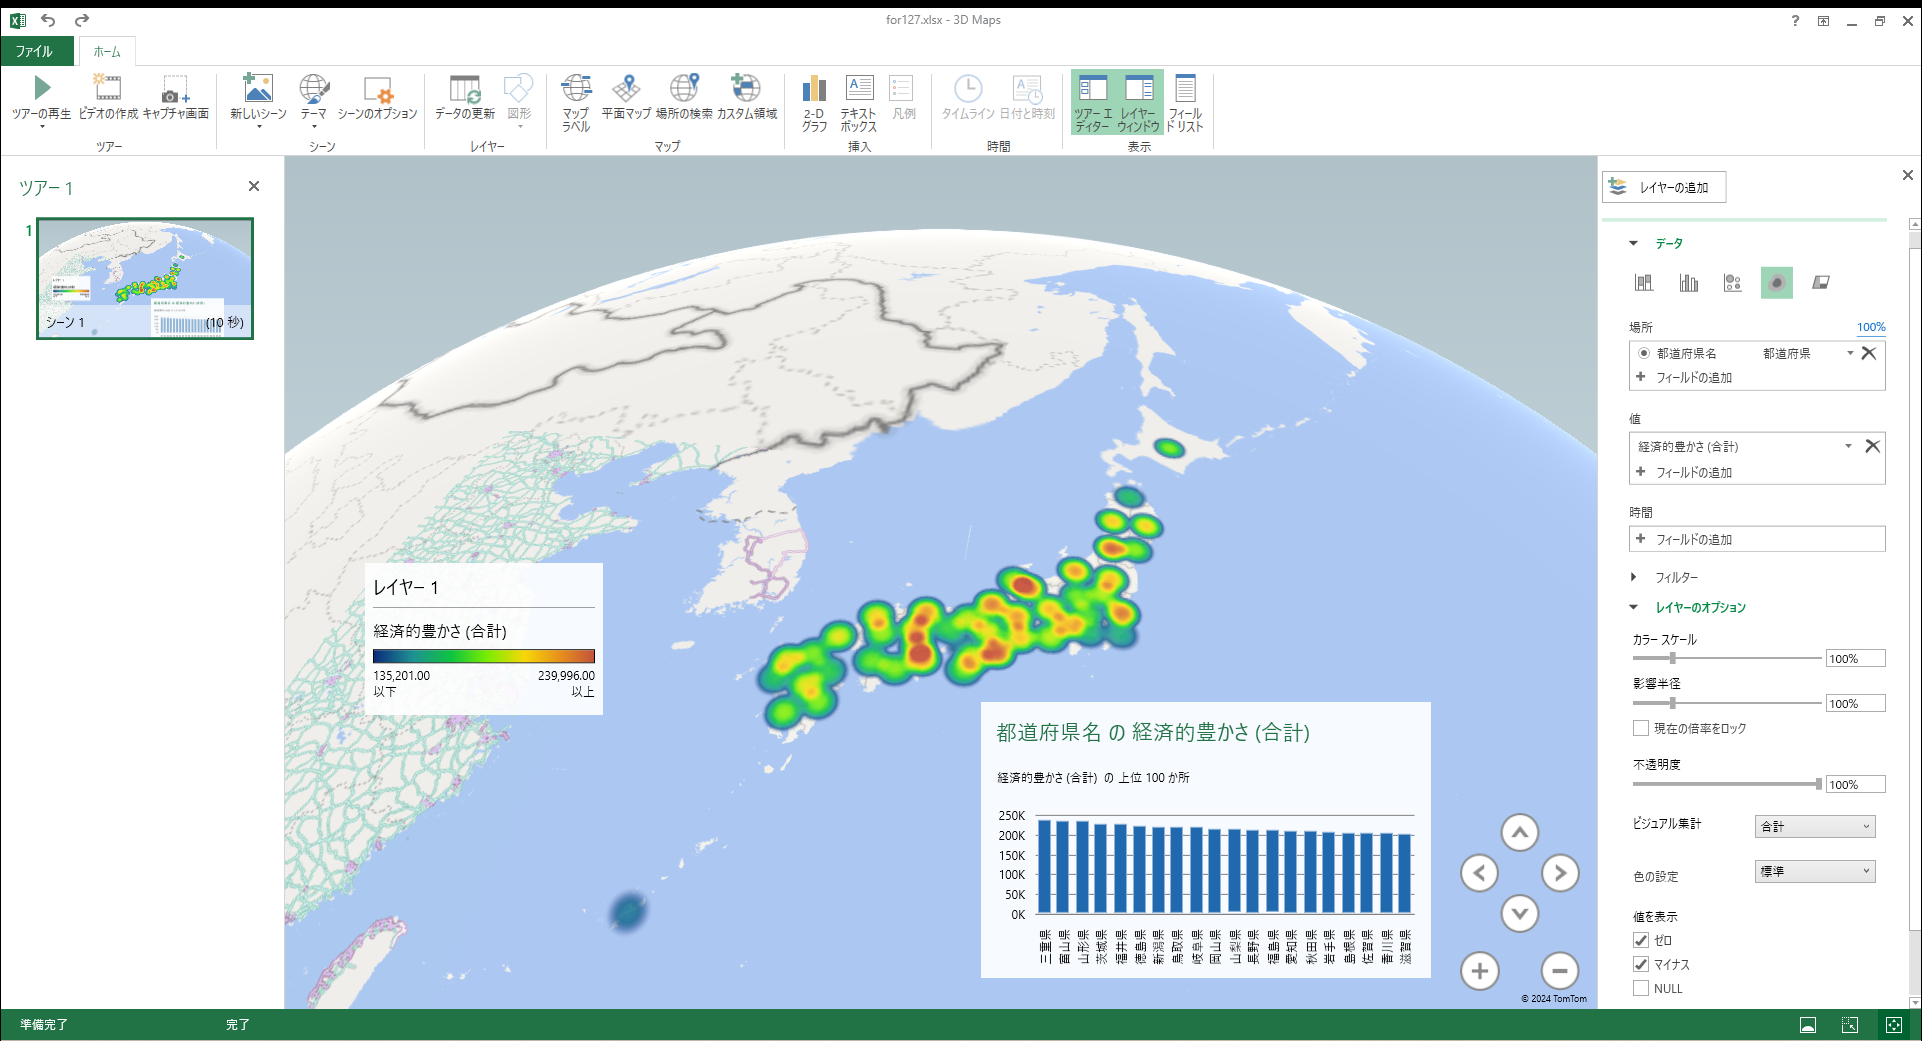Uncheck the ゼロ show values checkbox
The width and height of the screenshot is (1922, 1041).
coord(1641,940)
